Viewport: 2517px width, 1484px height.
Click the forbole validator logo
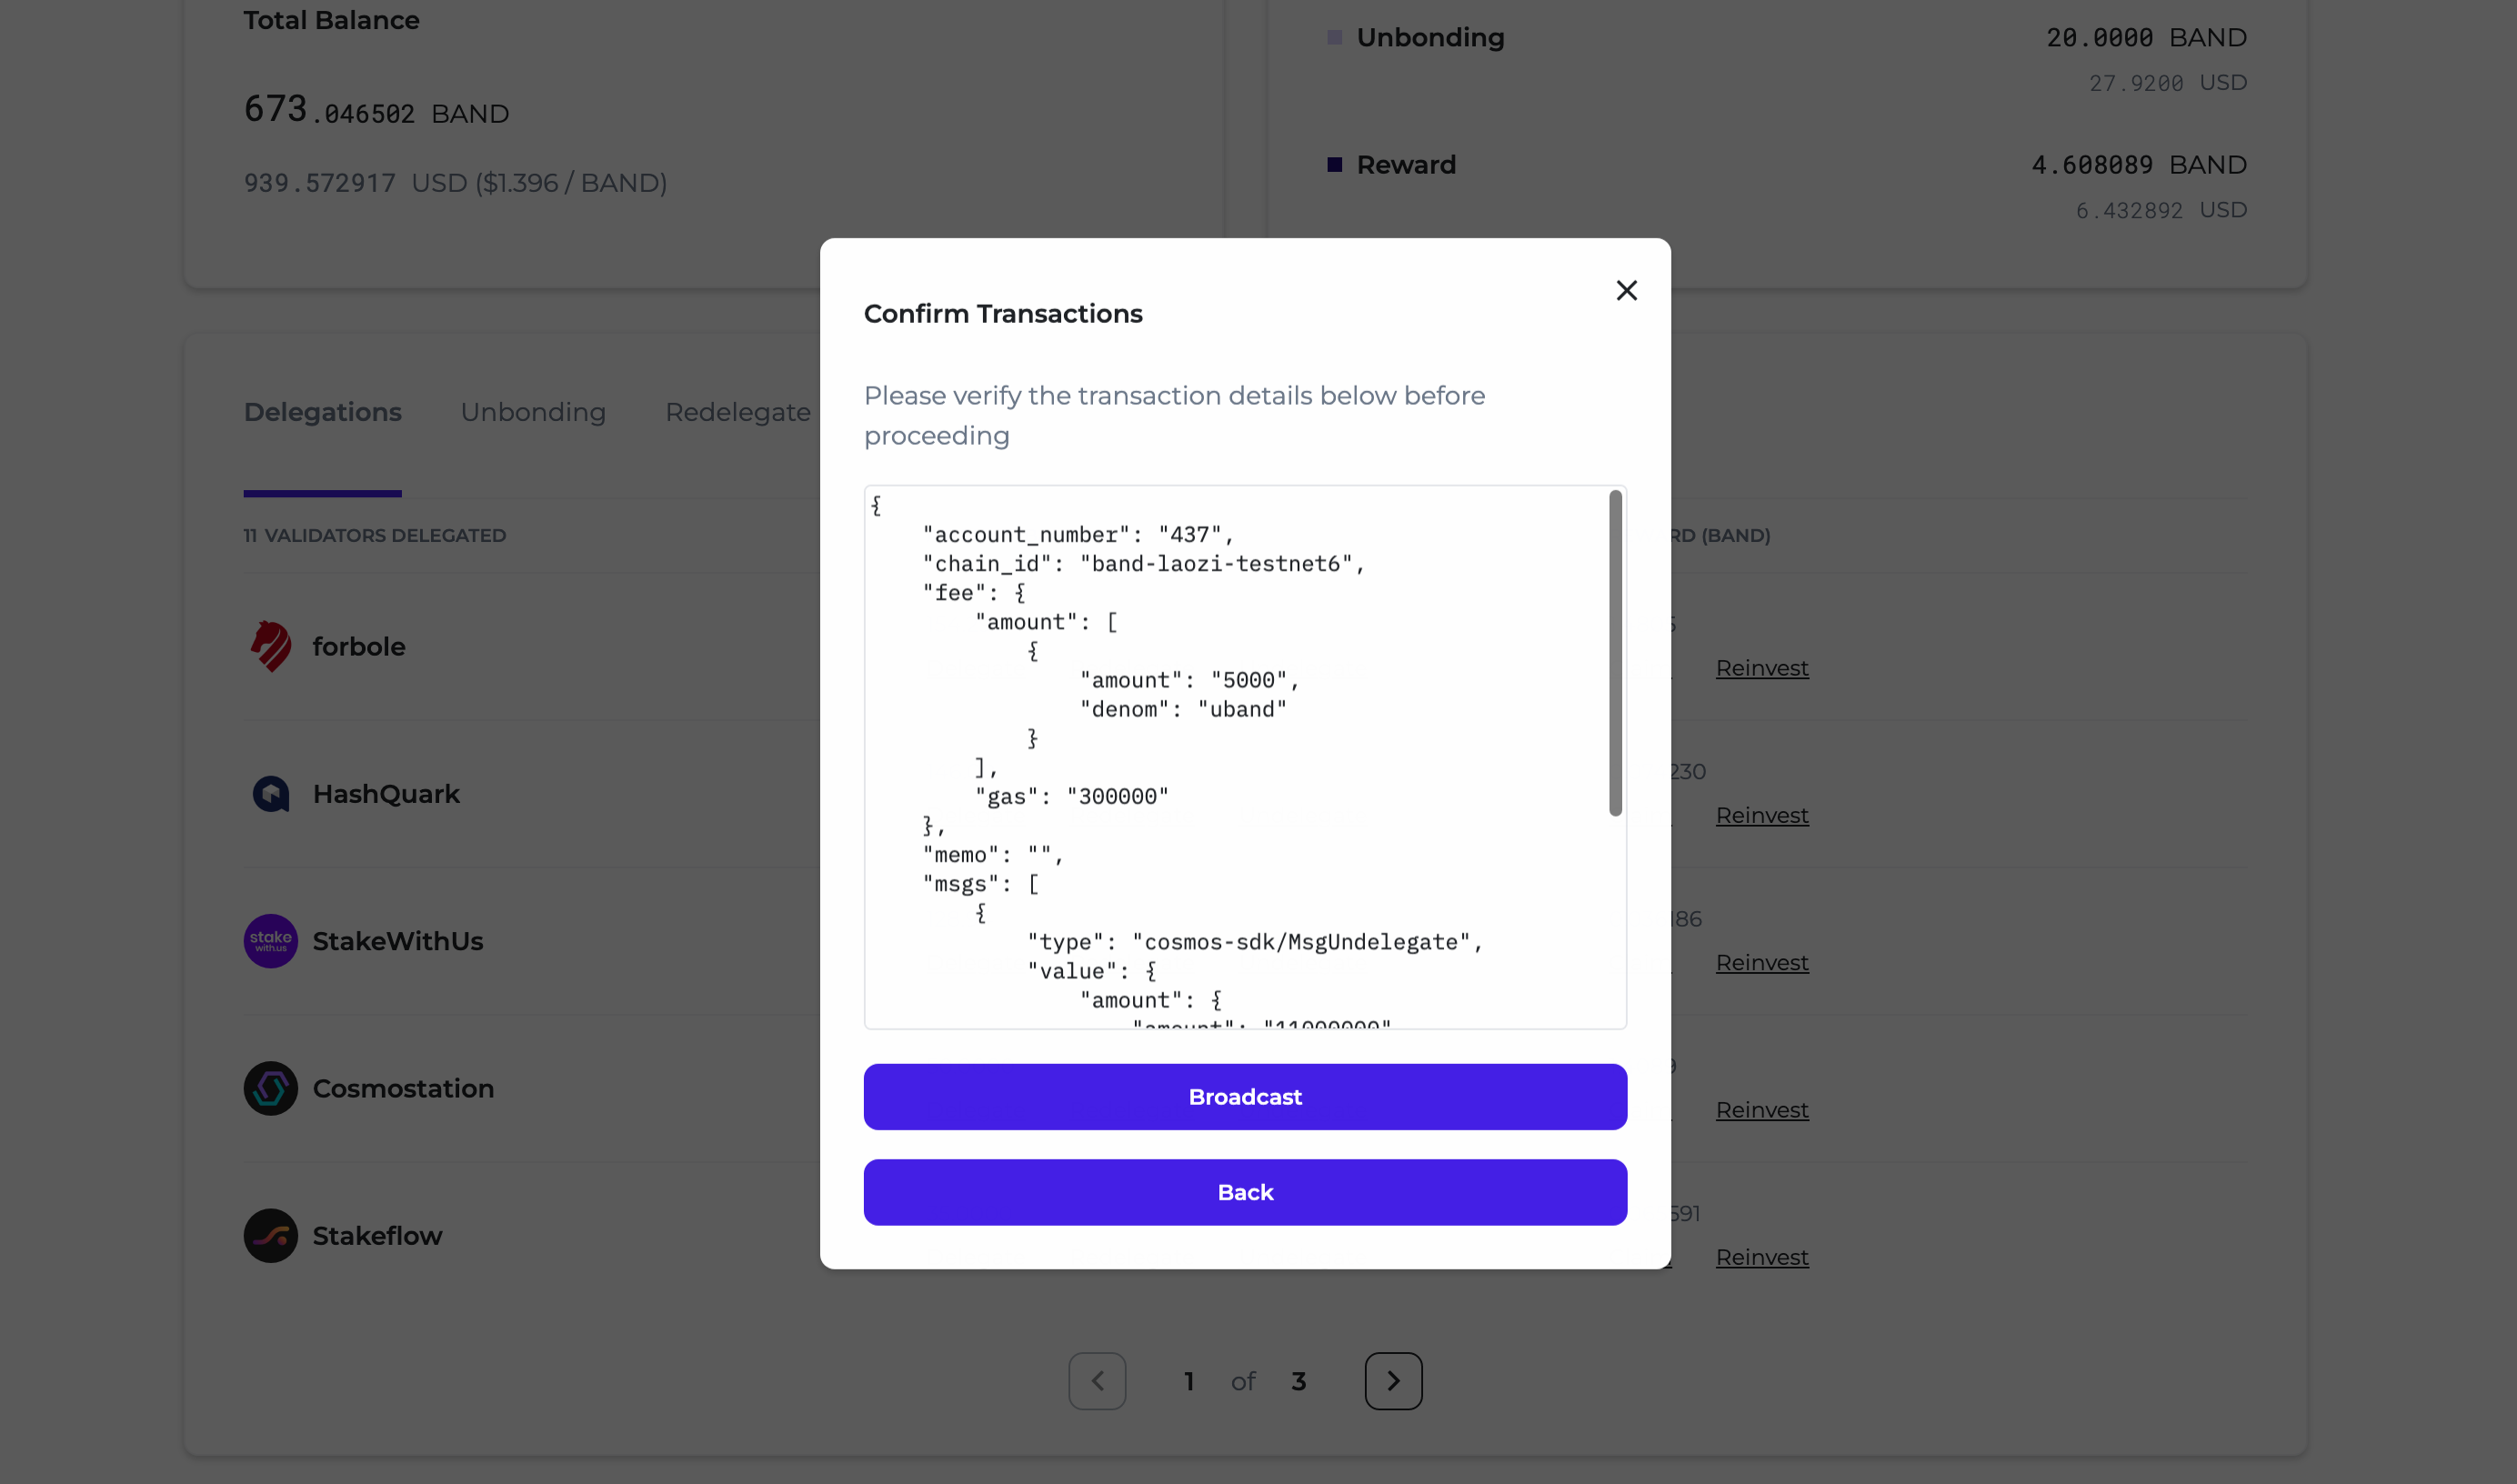pyautogui.click(x=270, y=646)
